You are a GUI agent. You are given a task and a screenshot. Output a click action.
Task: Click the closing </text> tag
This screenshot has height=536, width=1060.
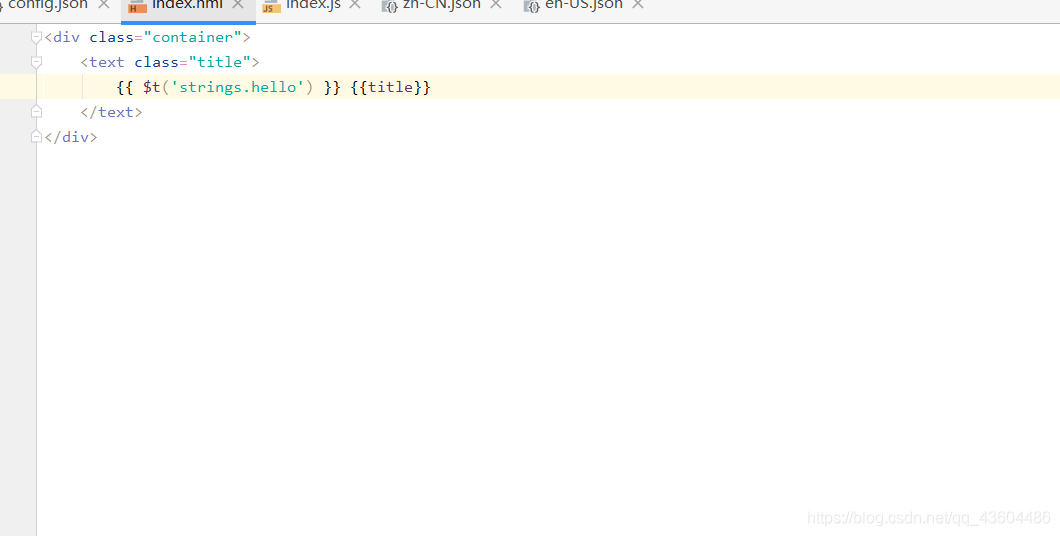pos(112,112)
